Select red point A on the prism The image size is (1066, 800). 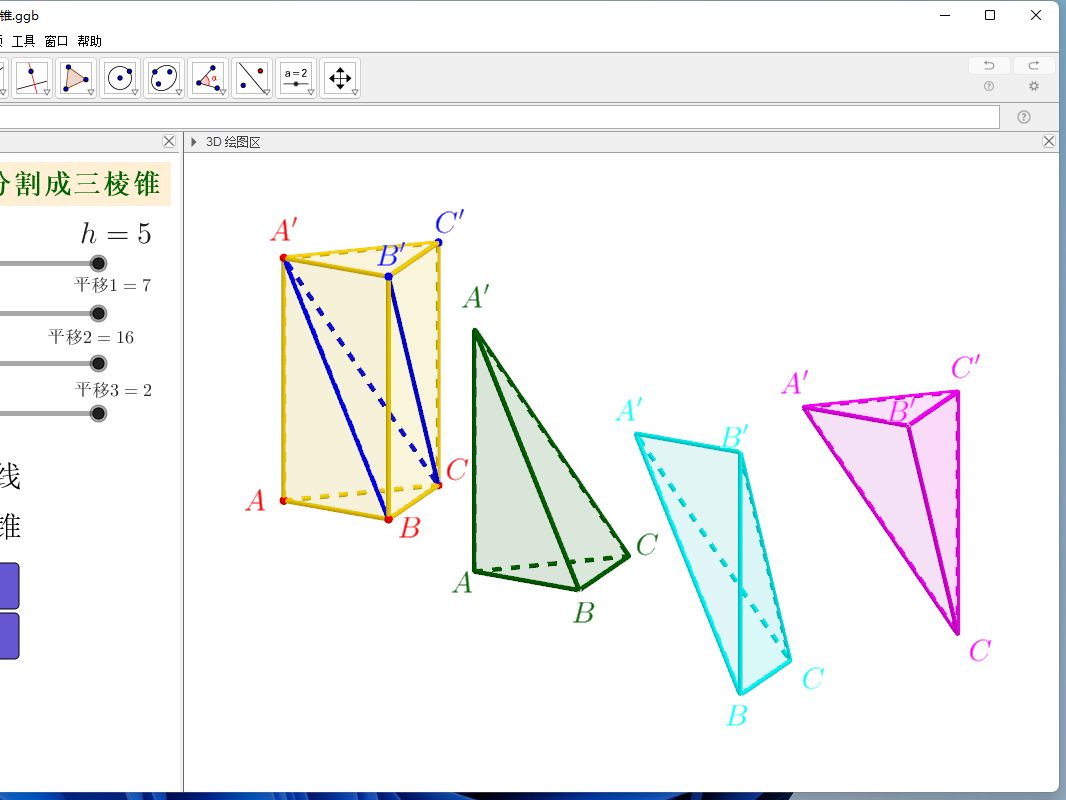point(283,501)
